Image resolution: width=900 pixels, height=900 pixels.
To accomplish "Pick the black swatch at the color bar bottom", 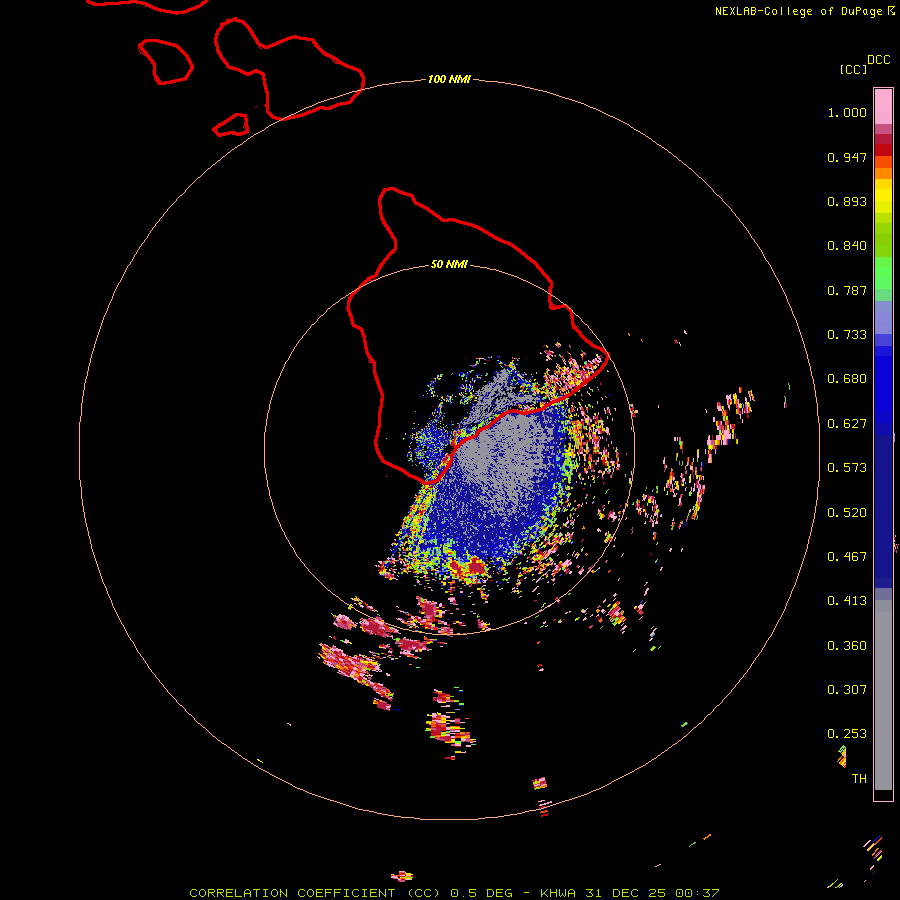I will point(883,794).
